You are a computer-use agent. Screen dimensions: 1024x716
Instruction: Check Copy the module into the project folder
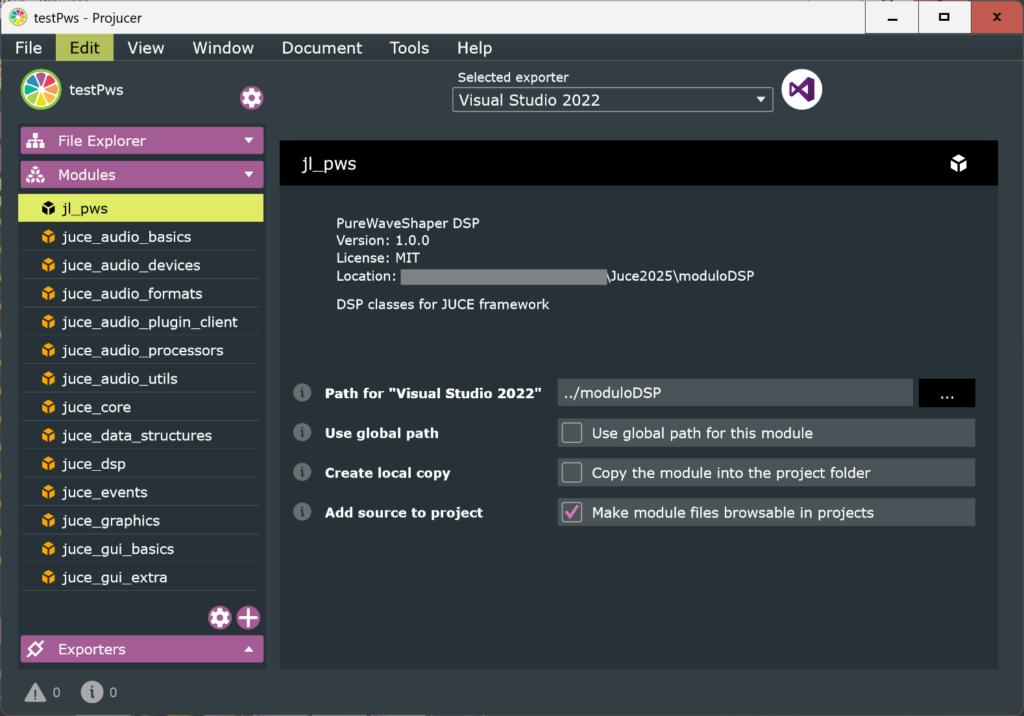[571, 472]
